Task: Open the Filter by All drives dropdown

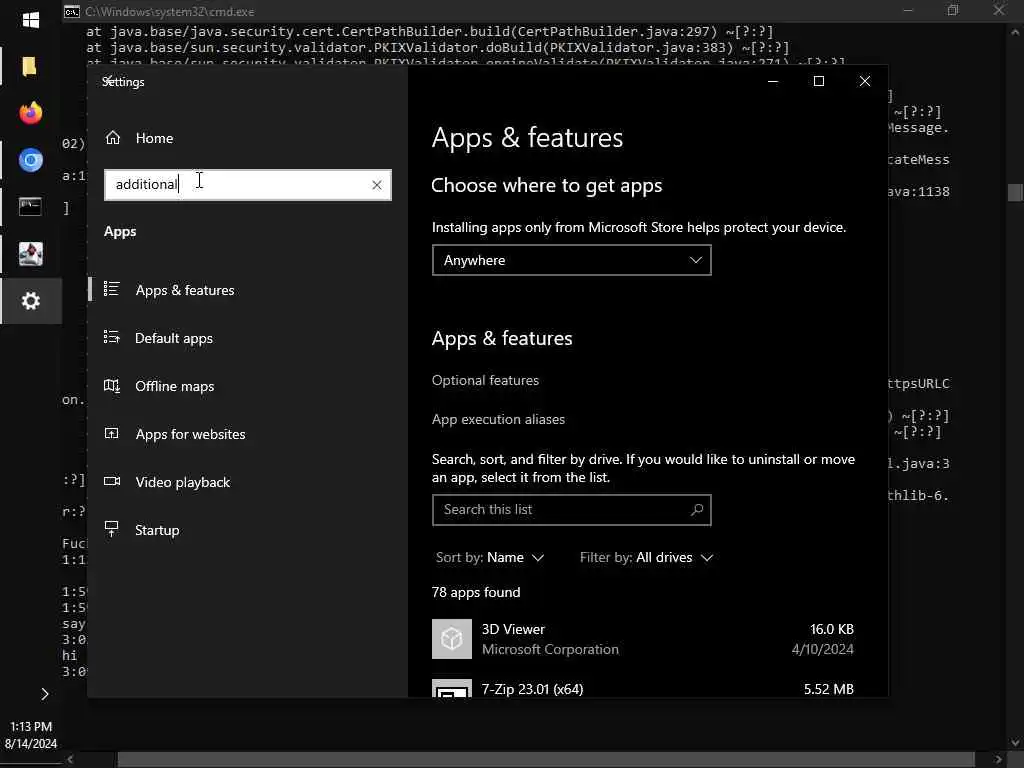Action: click(x=647, y=557)
